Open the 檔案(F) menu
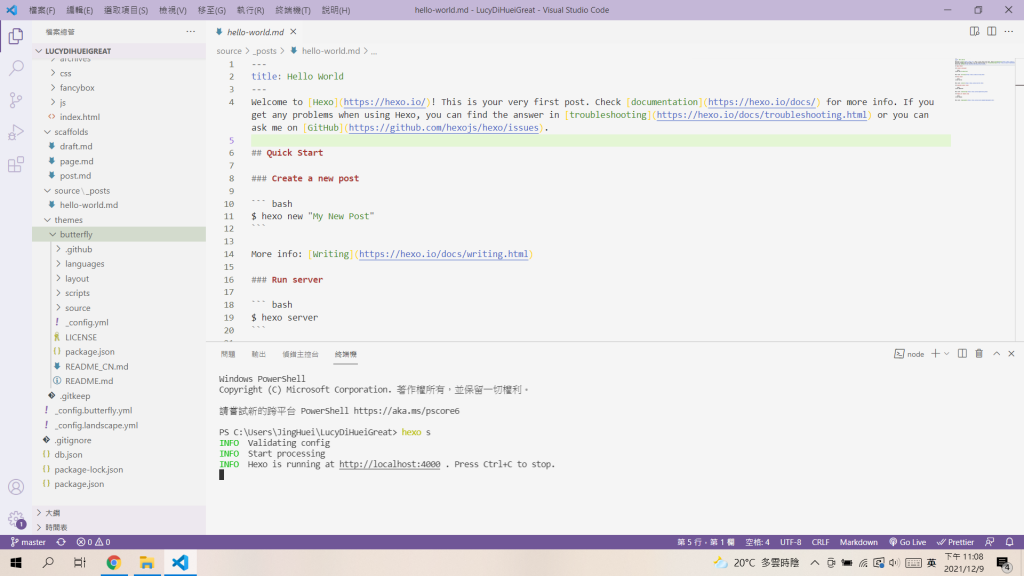 tap(42, 10)
